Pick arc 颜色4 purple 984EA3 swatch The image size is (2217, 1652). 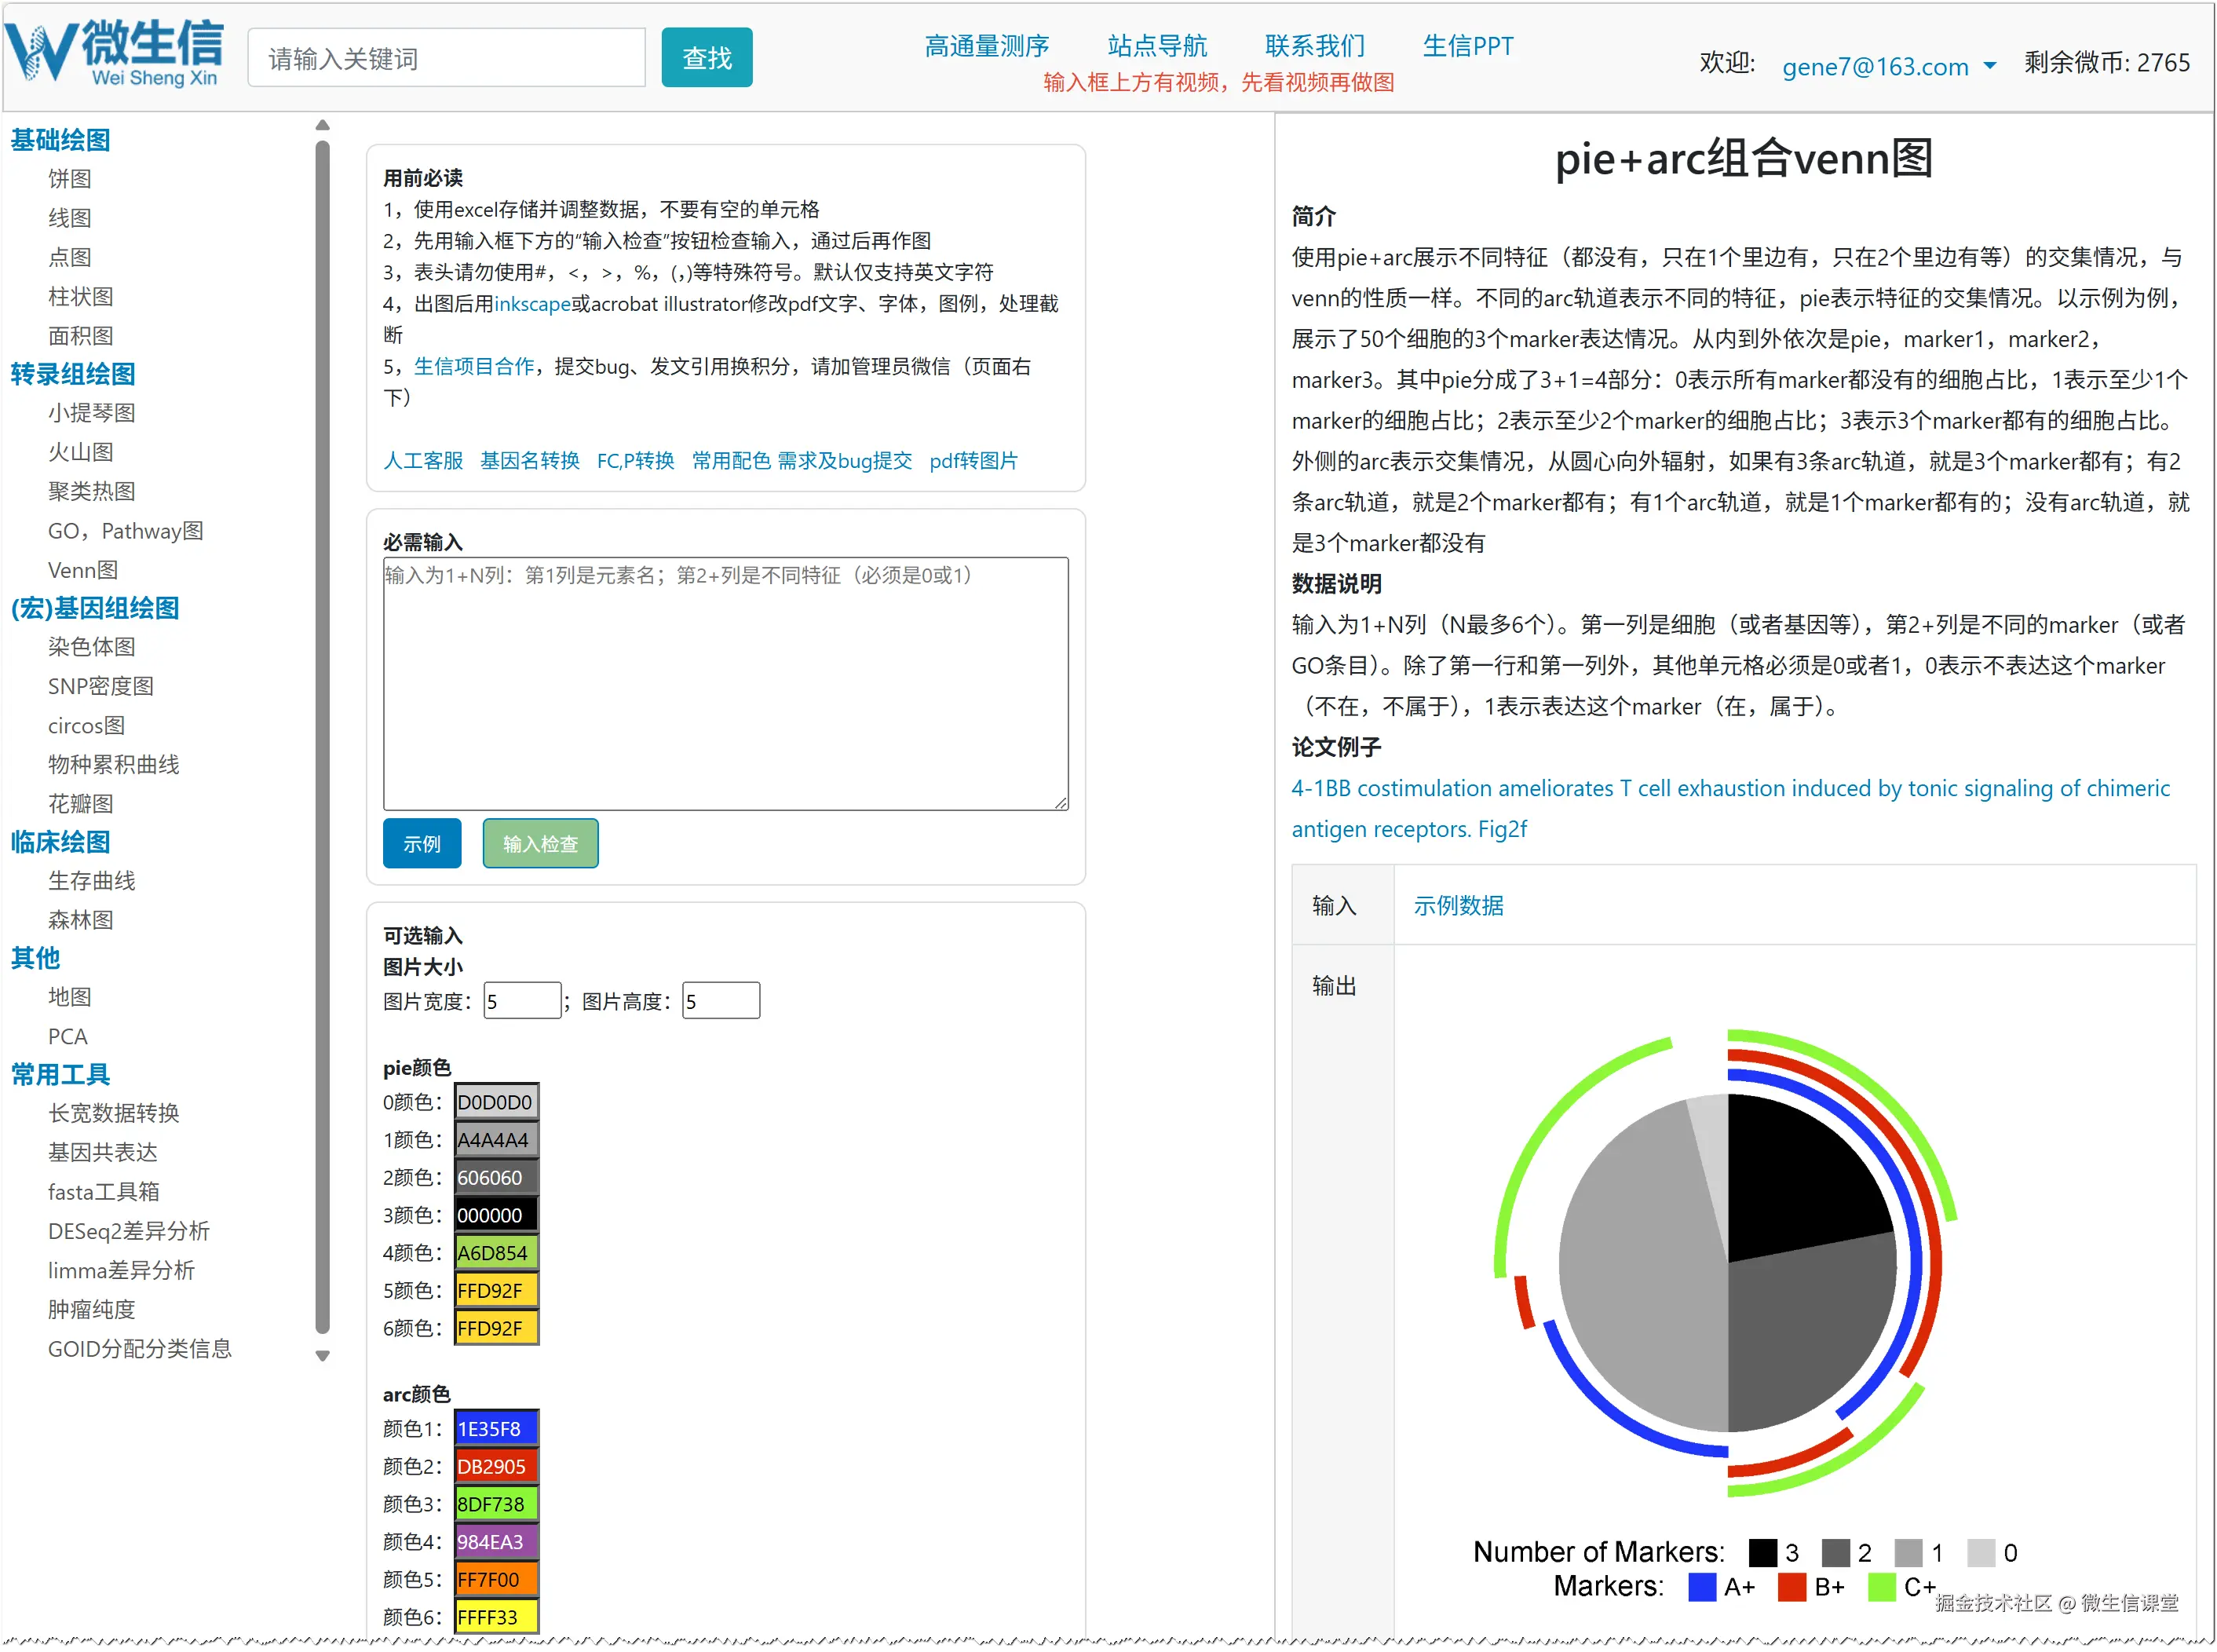pos(496,1541)
